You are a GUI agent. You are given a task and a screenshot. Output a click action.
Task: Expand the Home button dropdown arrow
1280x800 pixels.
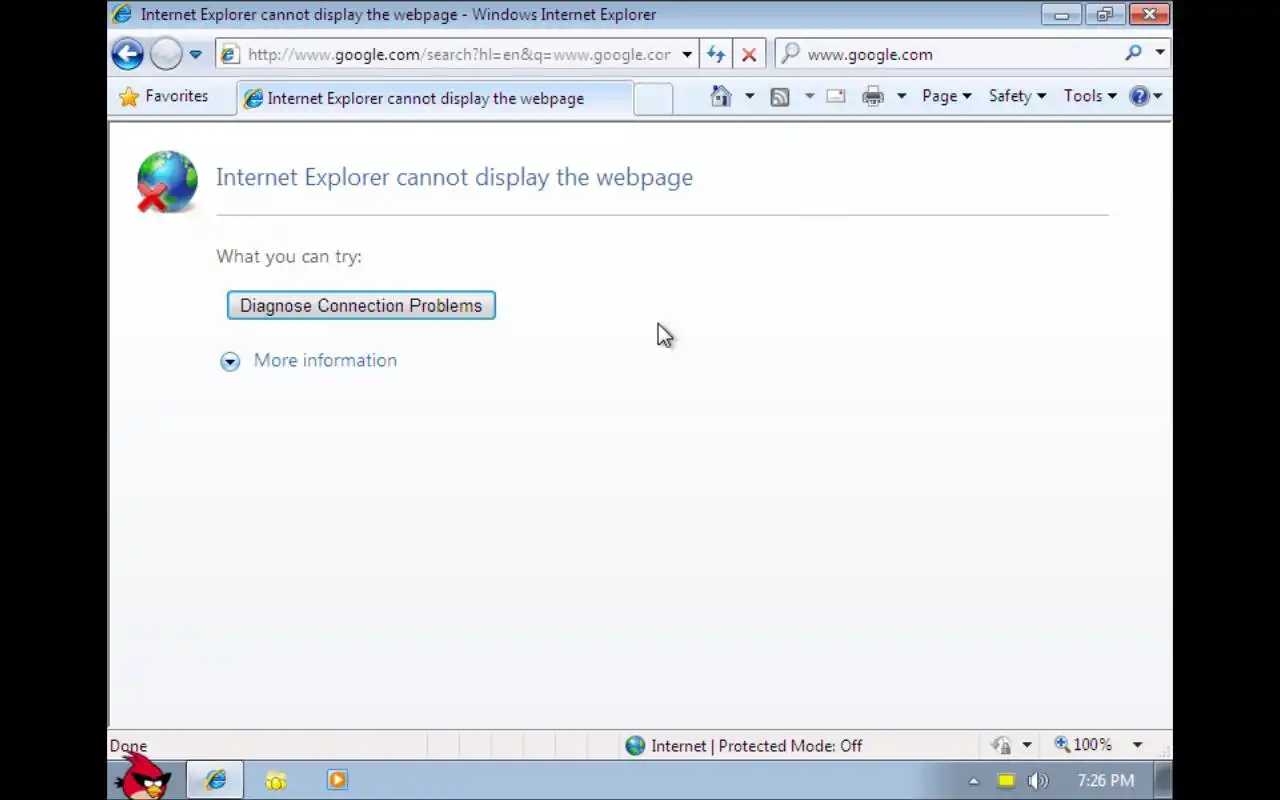pos(749,96)
